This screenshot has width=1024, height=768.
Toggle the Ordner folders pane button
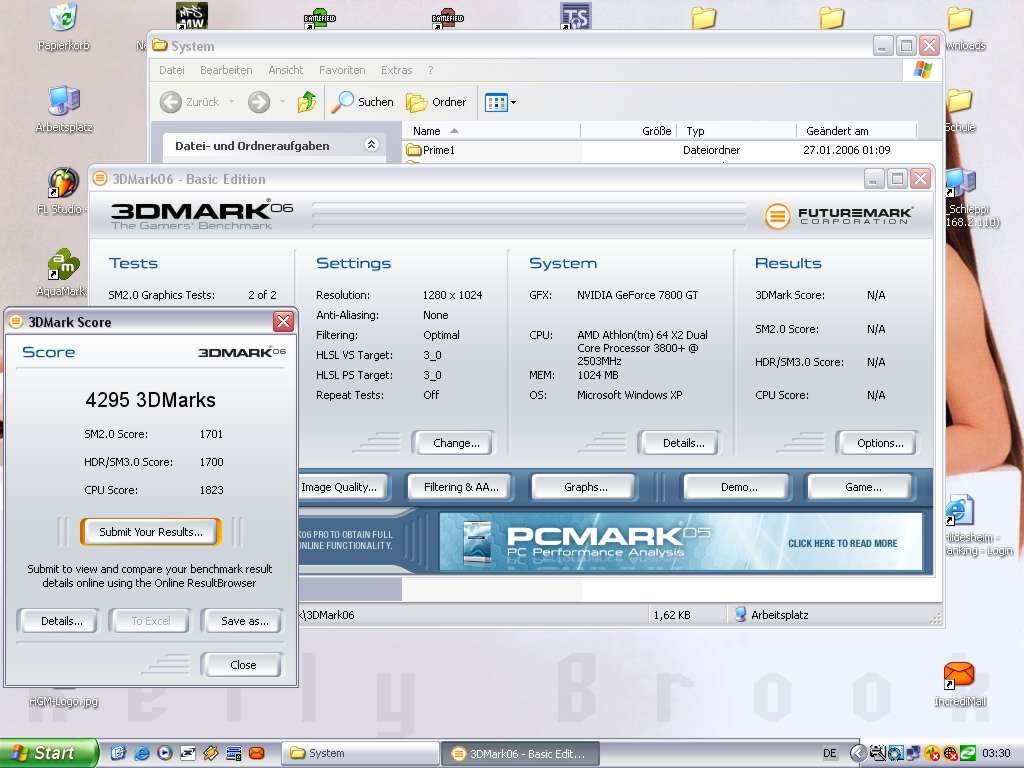pos(436,102)
